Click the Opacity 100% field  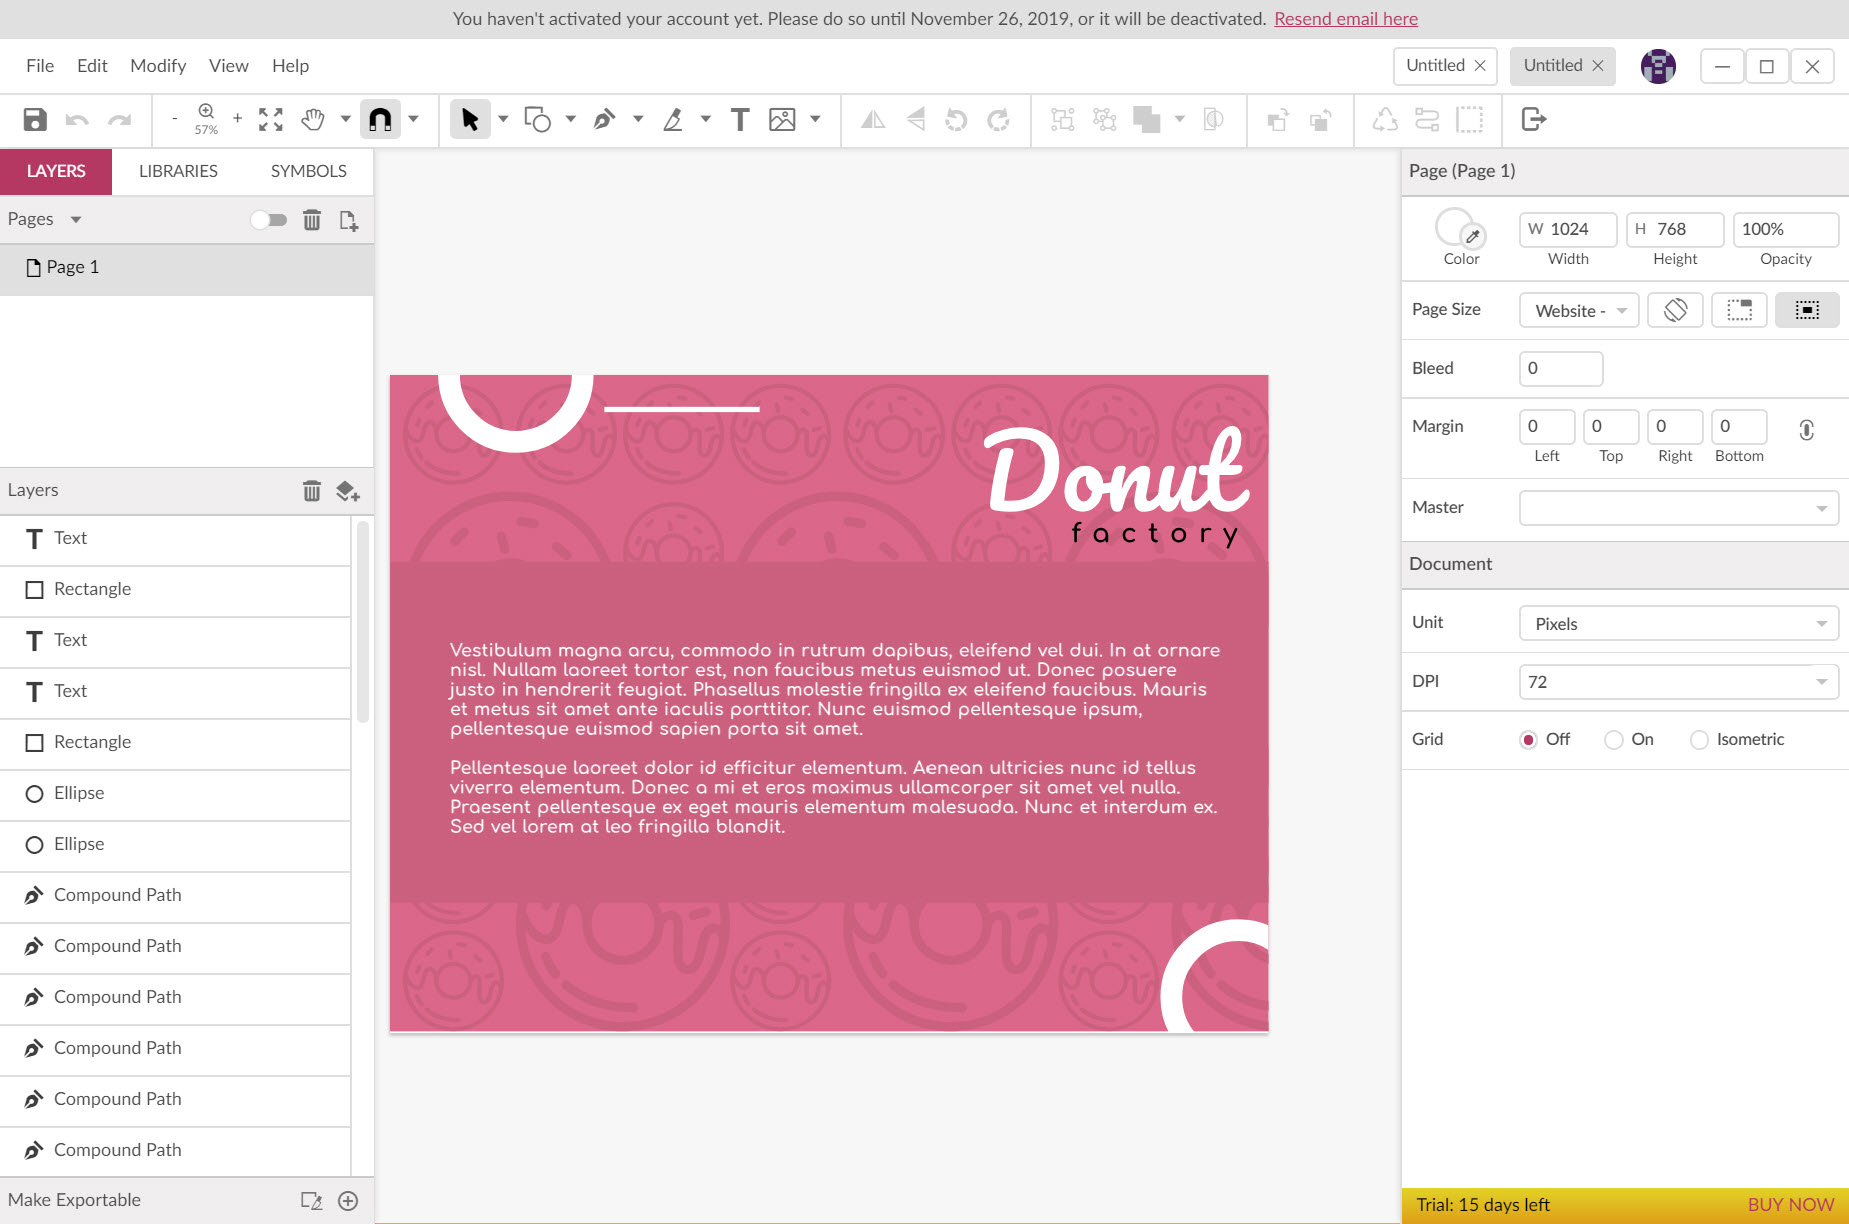pyautogui.click(x=1785, y=229)
